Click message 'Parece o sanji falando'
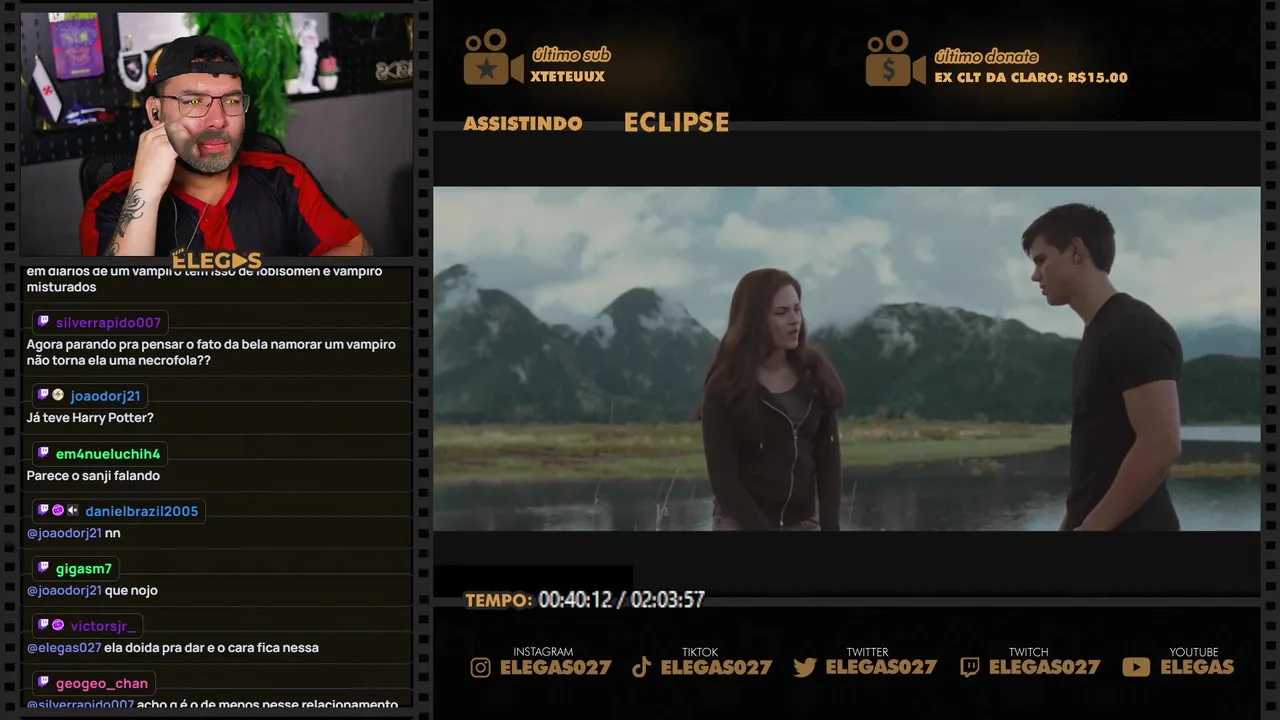Image resolution: width=1280 pixels, height=720 pixels. point(93,476)
